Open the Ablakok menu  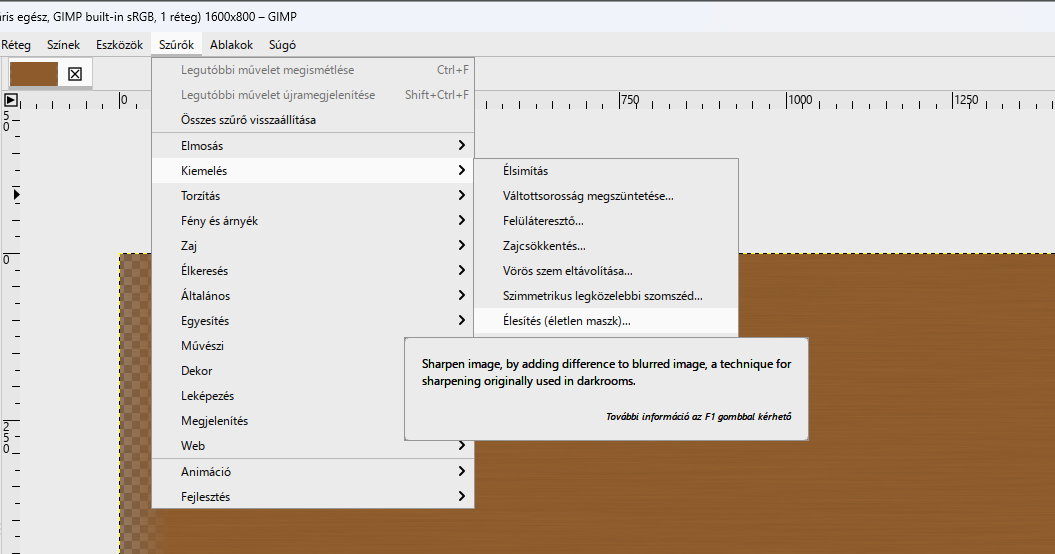[x=231, y=45]
